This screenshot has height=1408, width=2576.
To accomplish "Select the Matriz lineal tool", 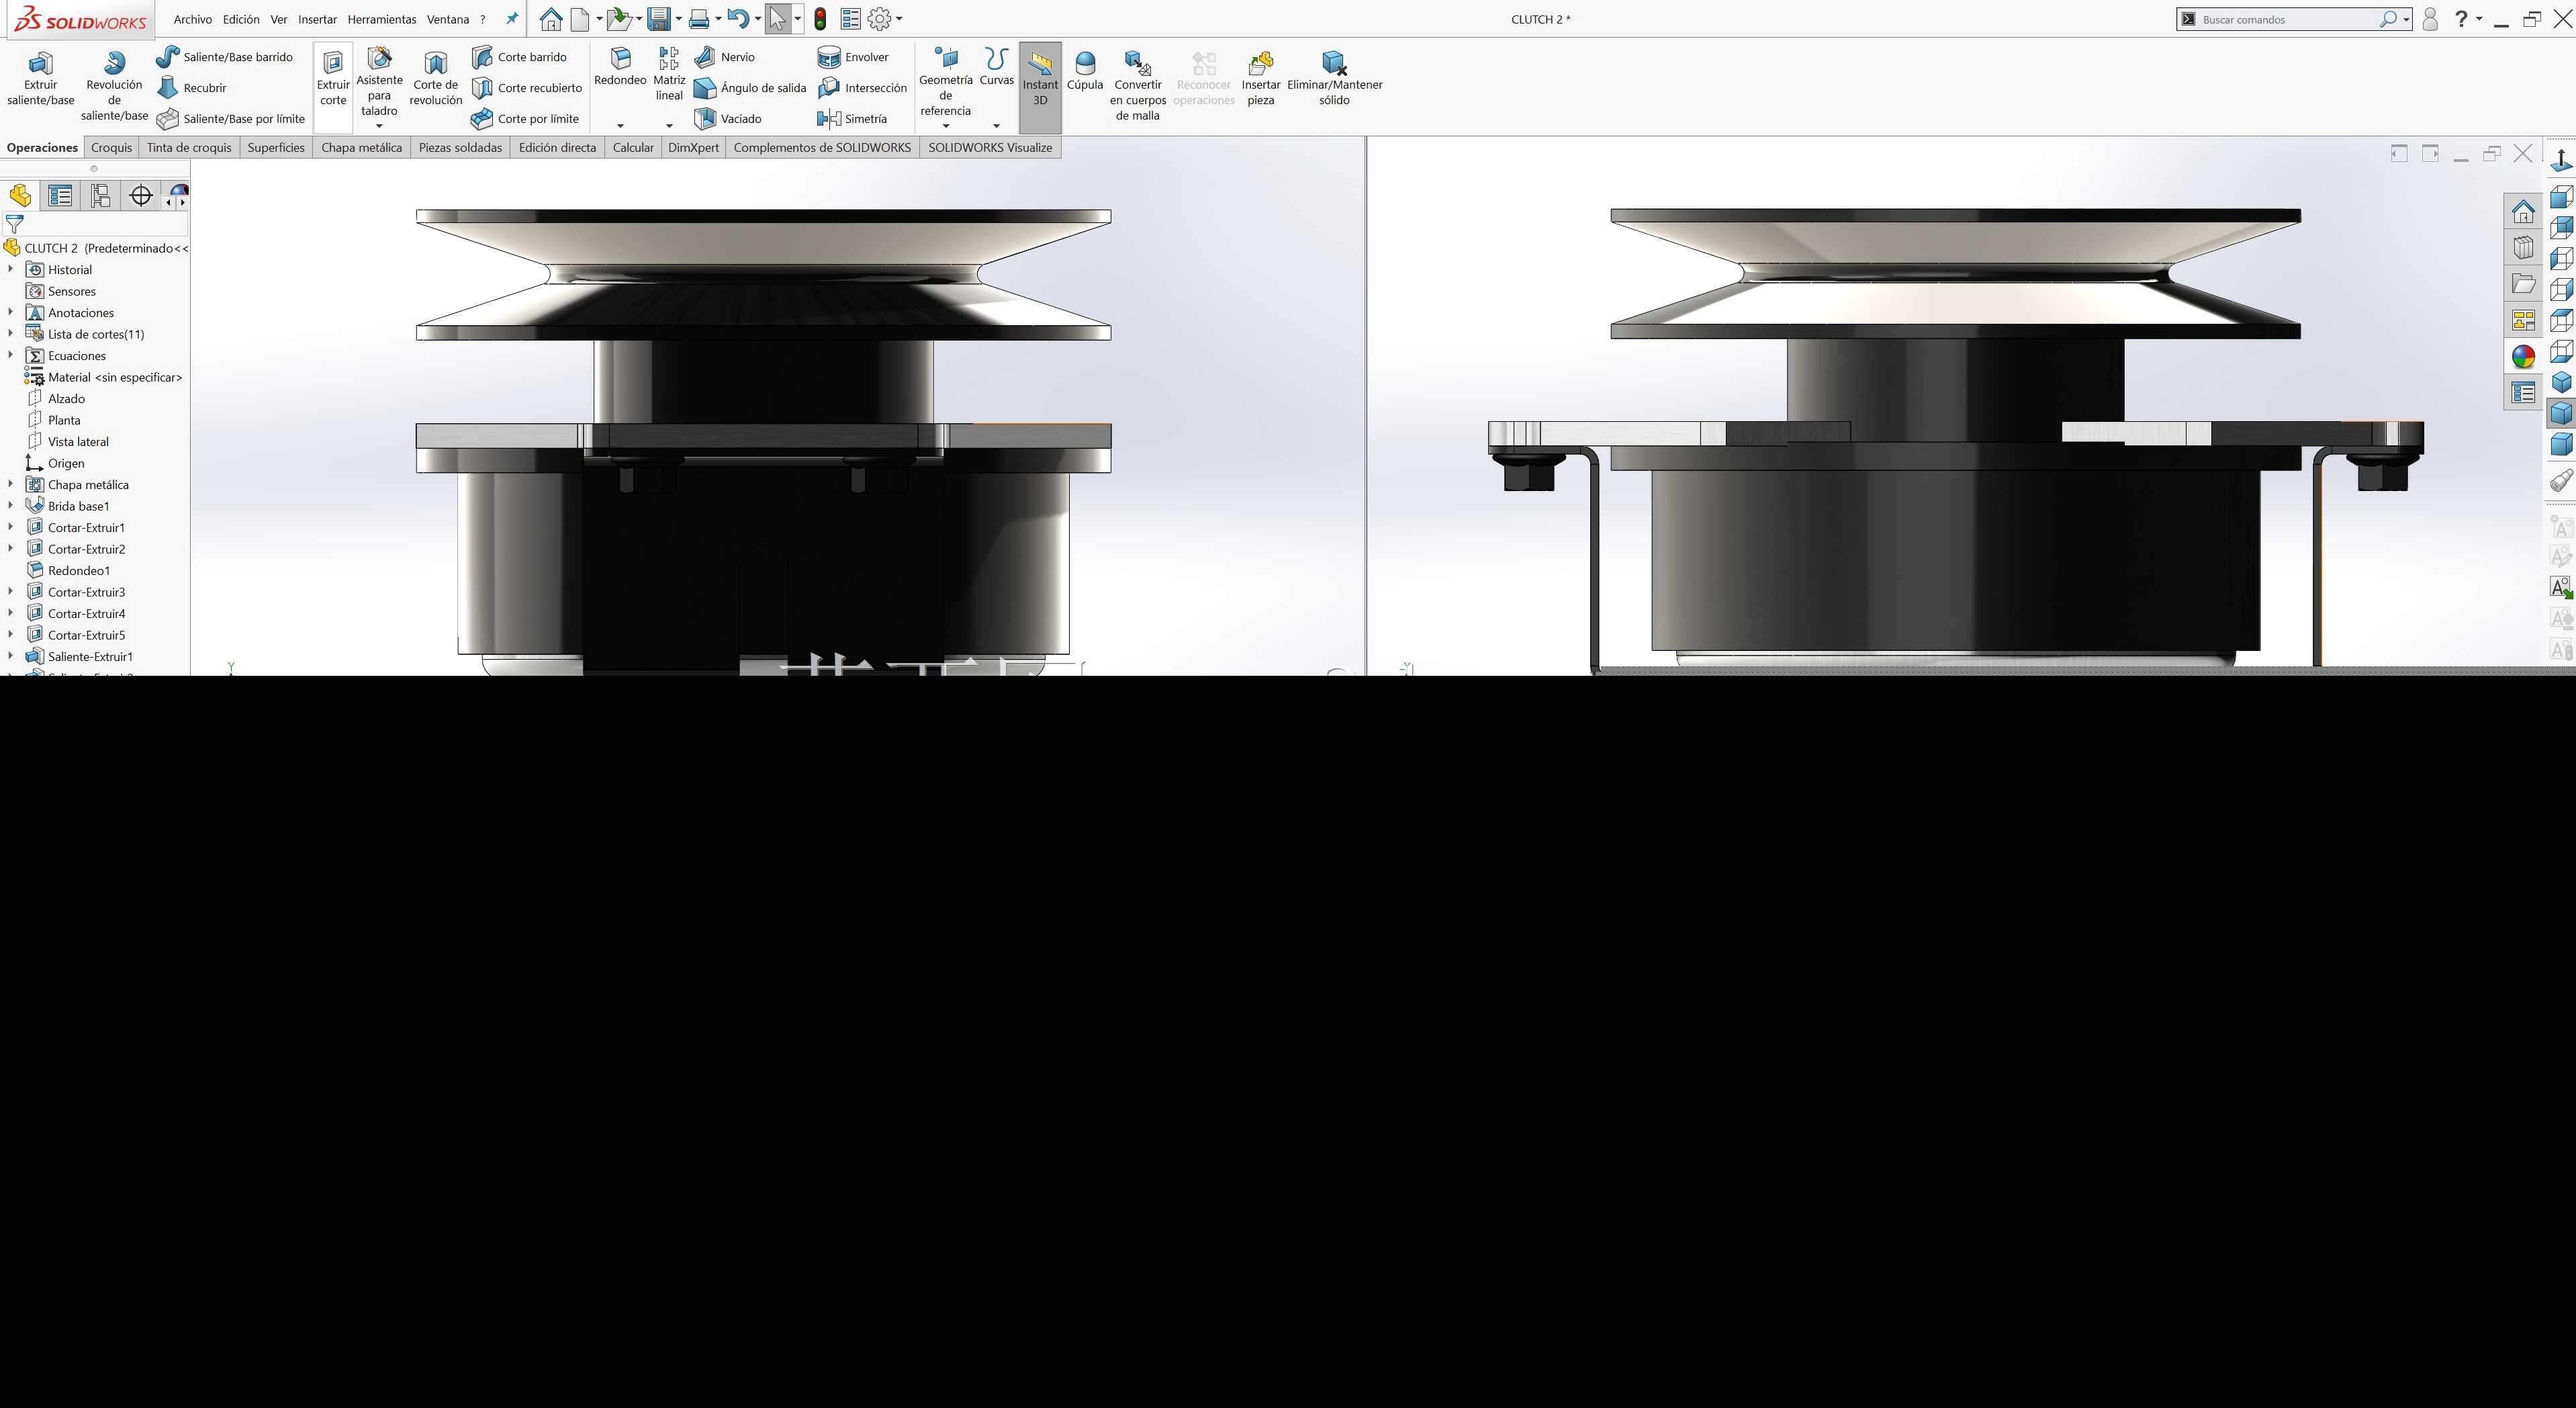I will pos(669,74).
